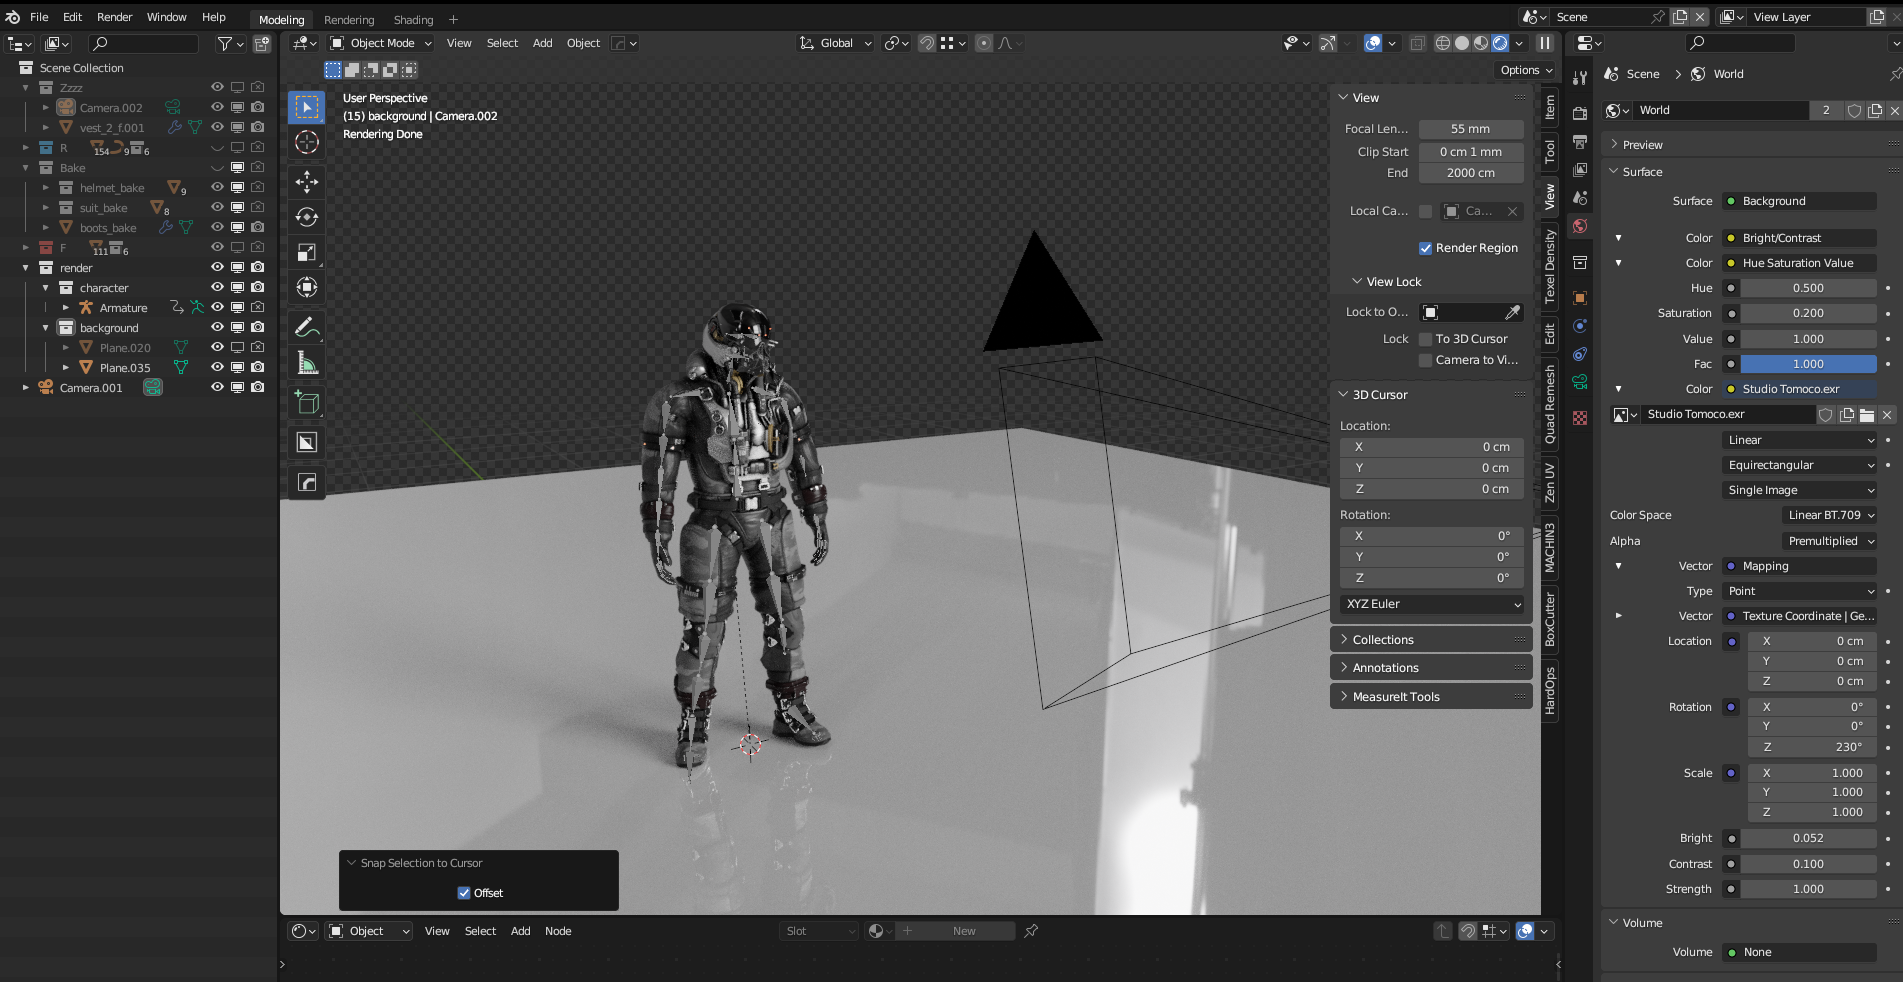Select the Scale tool icon

click(307, 252)
